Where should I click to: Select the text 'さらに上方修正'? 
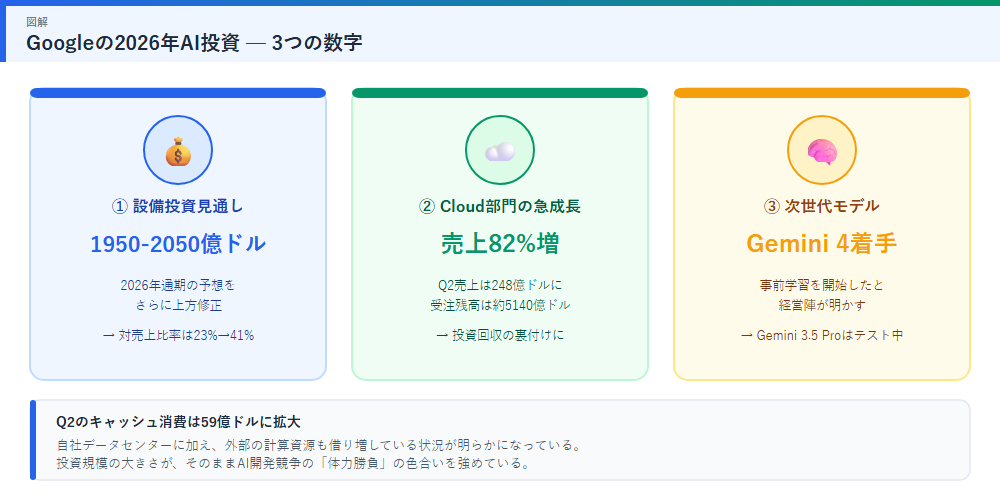pos(178,305)
